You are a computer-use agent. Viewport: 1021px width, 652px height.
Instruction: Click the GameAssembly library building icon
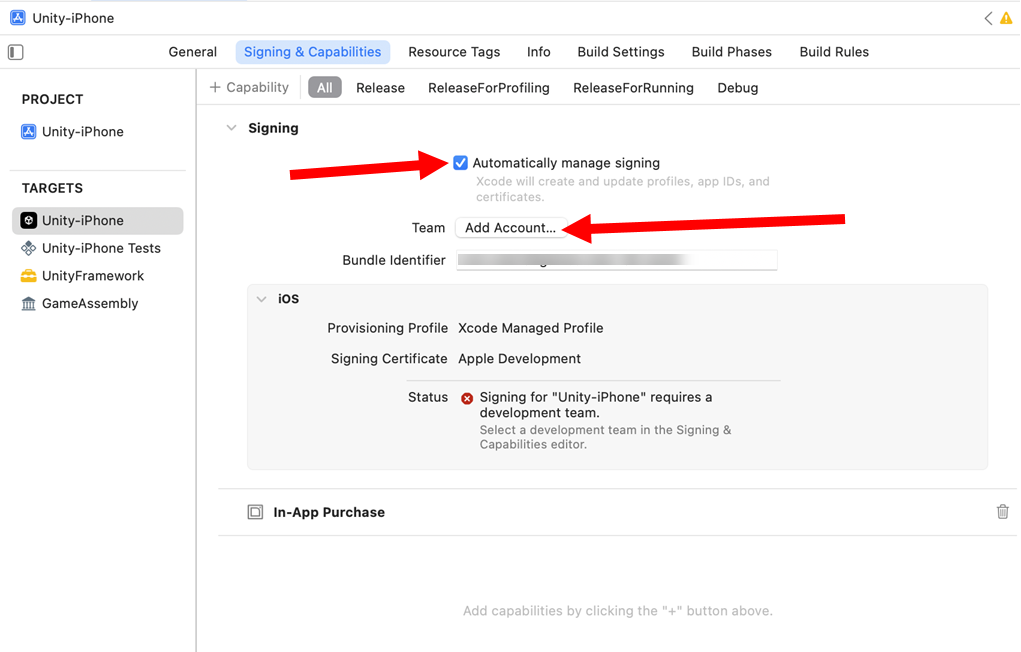29,304
